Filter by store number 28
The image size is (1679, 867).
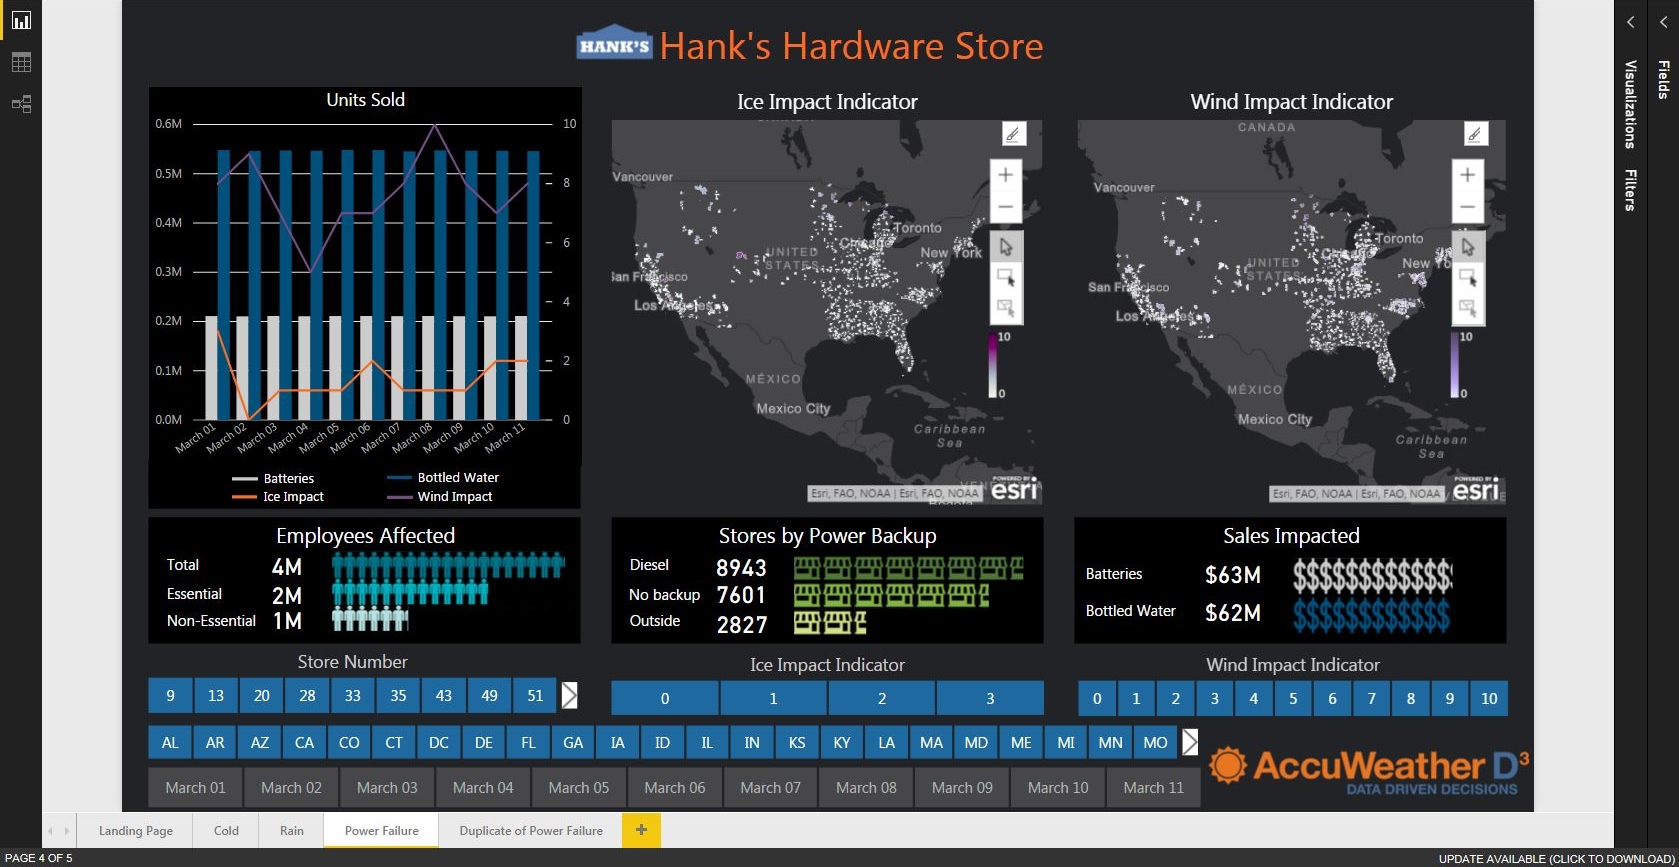point(307,695)
